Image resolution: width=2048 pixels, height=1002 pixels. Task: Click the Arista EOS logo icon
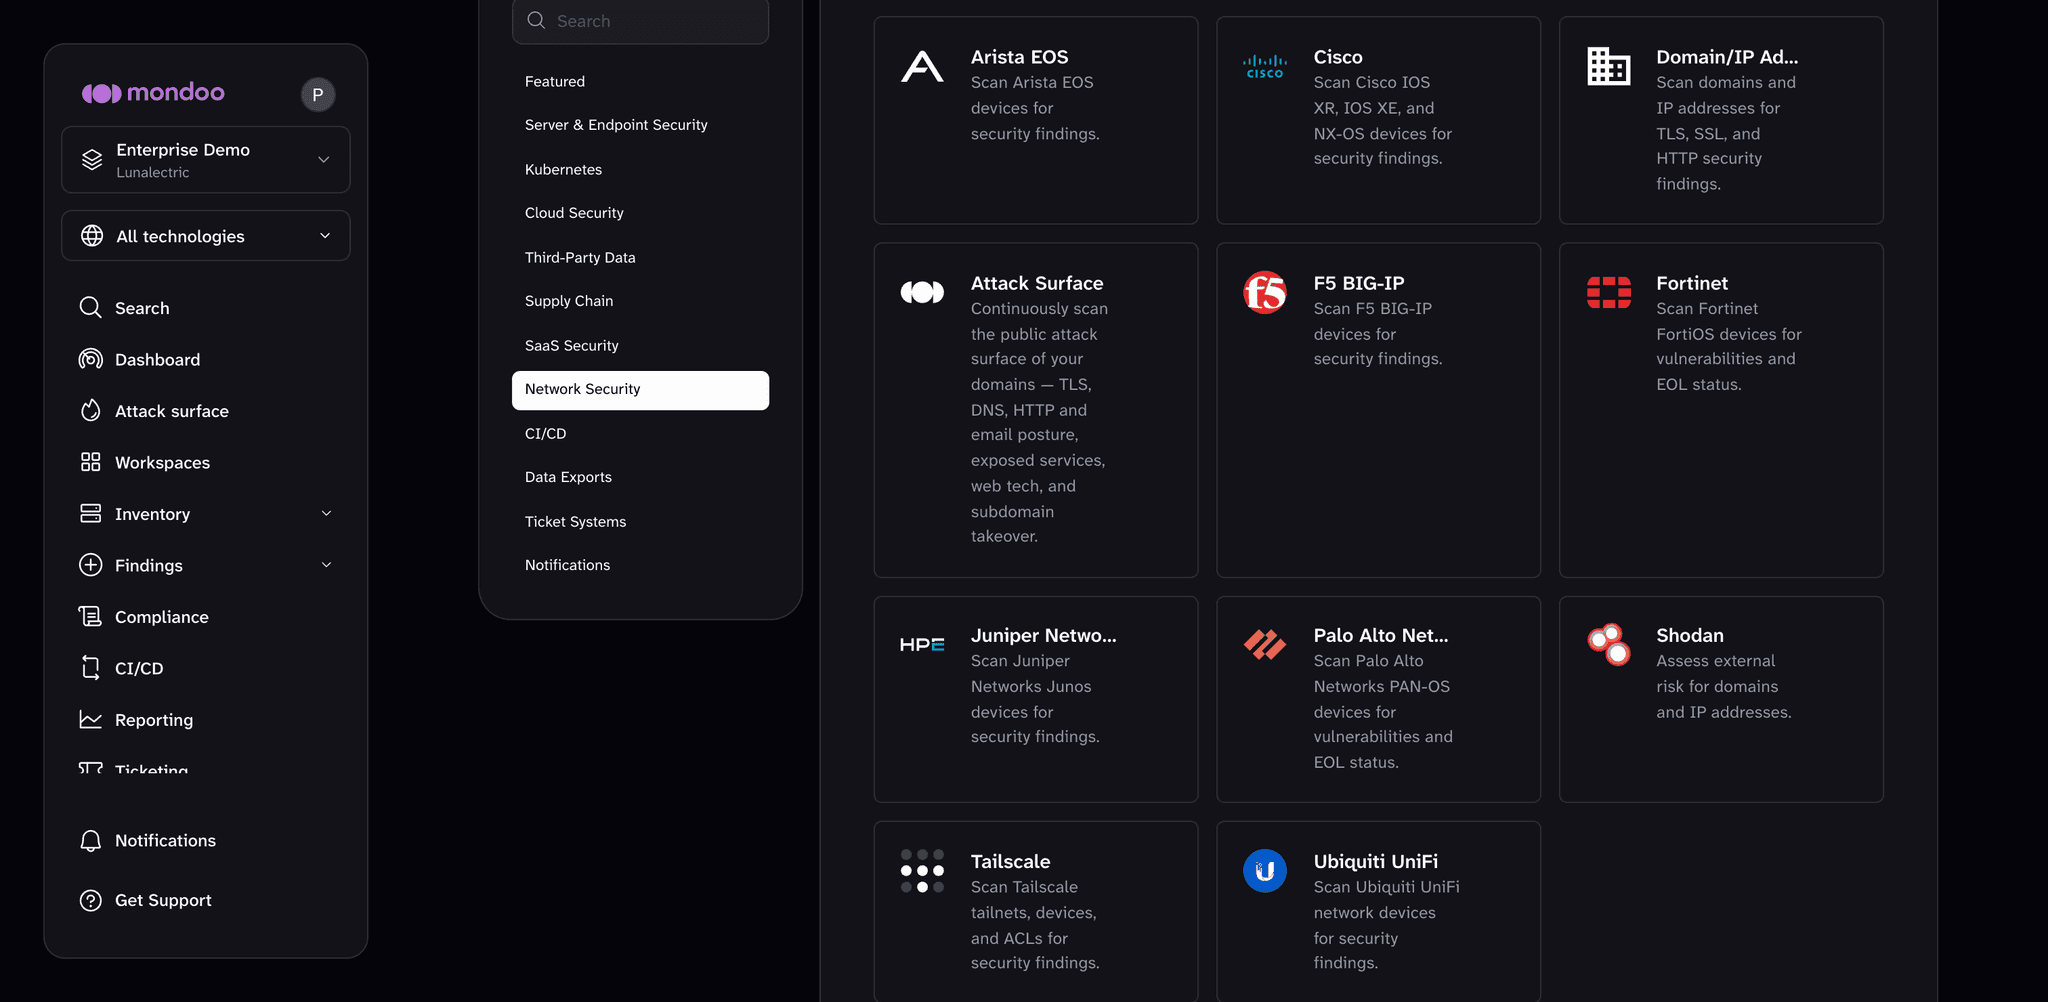[x=922, y=67]
